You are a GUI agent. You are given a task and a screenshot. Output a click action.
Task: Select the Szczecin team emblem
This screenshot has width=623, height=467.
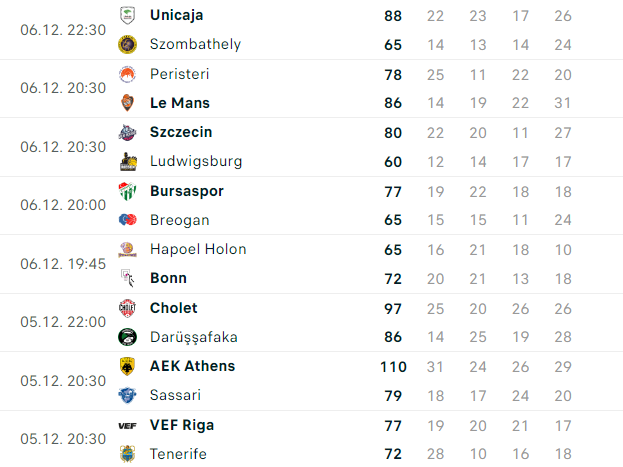coord(128,132)
